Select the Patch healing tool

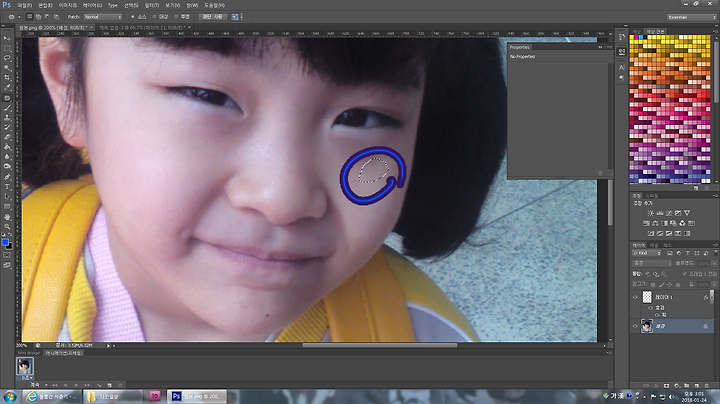click(x=7, y=98)
